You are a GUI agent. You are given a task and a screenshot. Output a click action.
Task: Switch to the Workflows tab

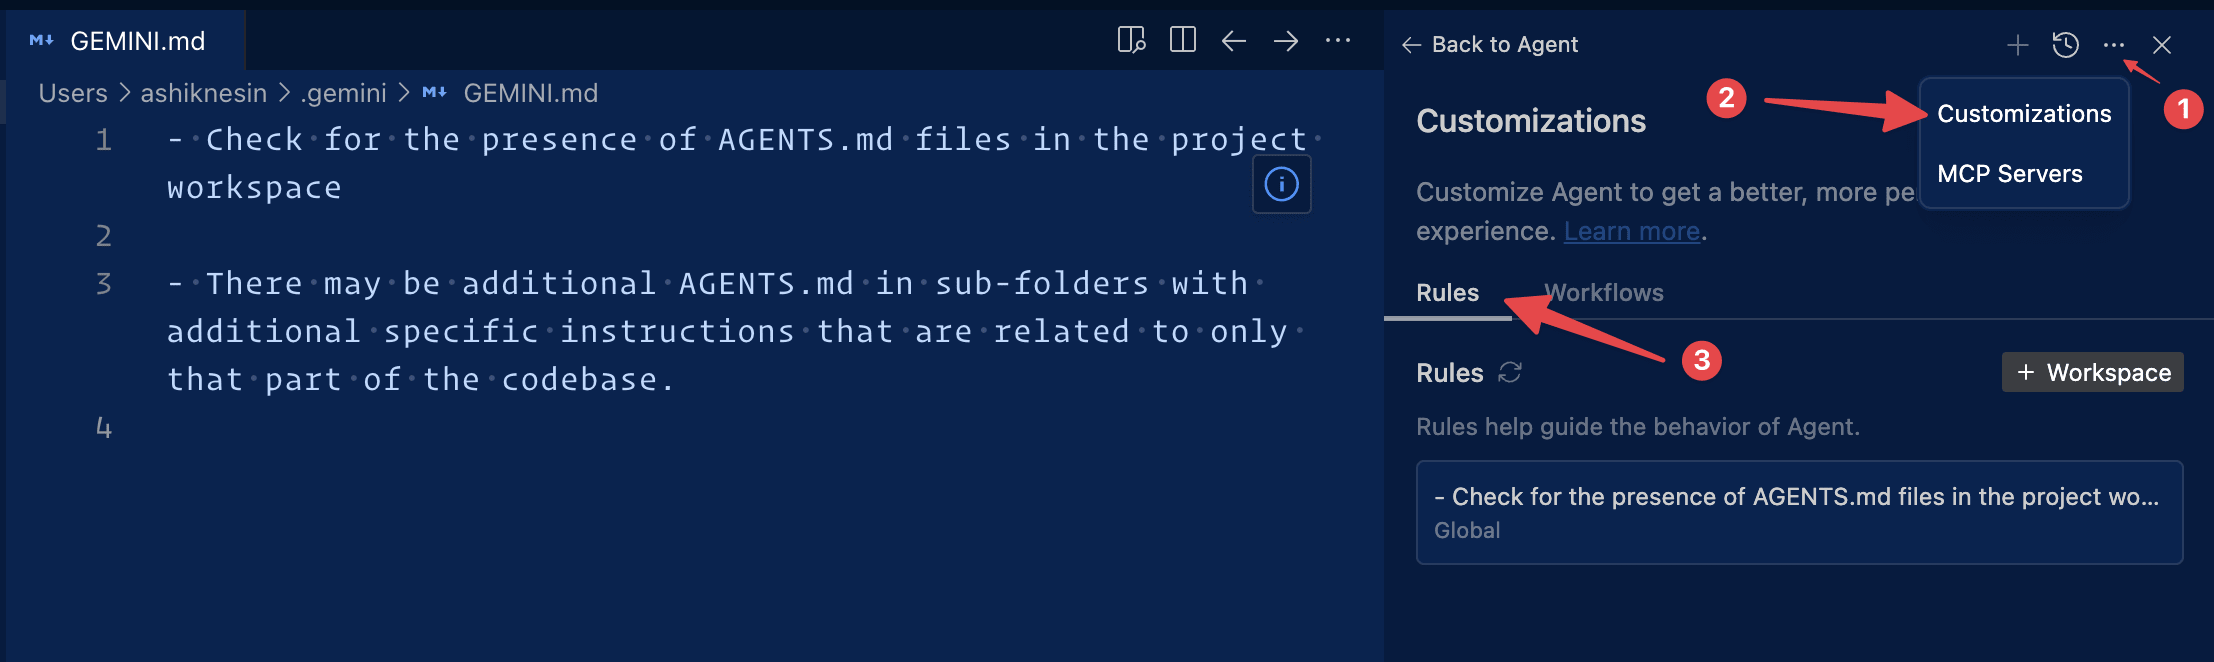coord(1604,293)
